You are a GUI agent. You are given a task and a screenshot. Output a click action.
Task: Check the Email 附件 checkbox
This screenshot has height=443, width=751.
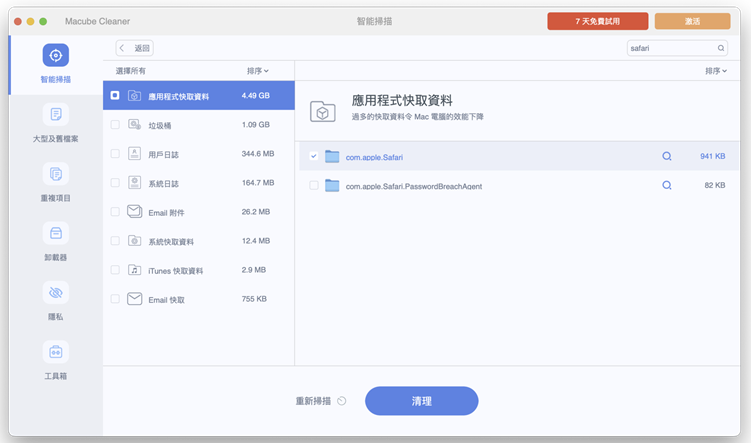click(115, 212)
